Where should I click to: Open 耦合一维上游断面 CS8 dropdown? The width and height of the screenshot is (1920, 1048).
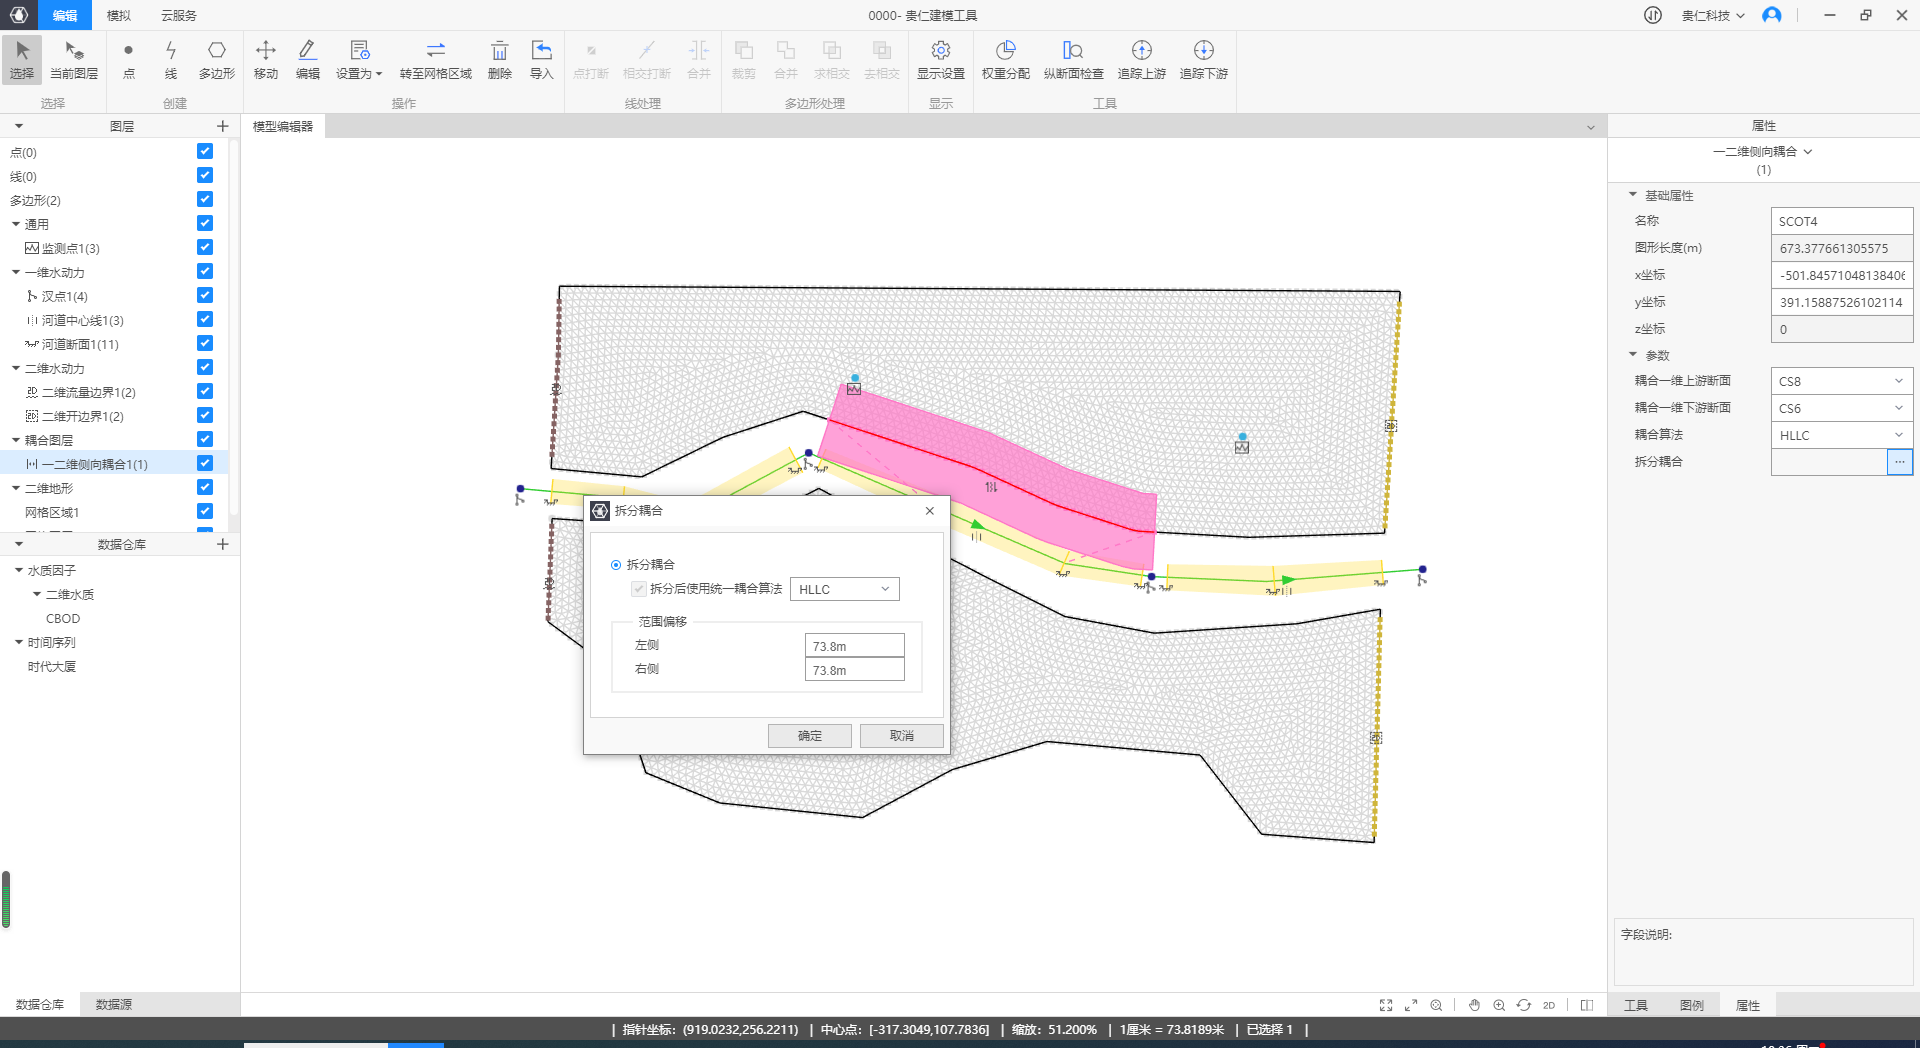(1841, 381)
